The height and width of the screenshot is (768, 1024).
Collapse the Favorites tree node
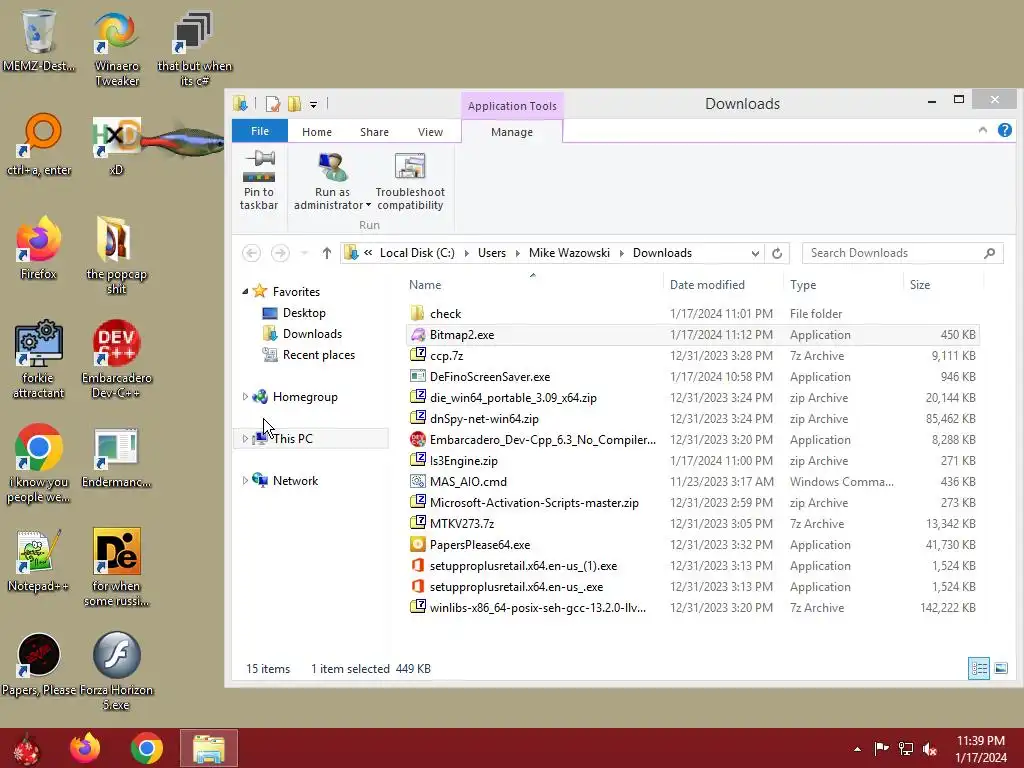tap(246, 291)
